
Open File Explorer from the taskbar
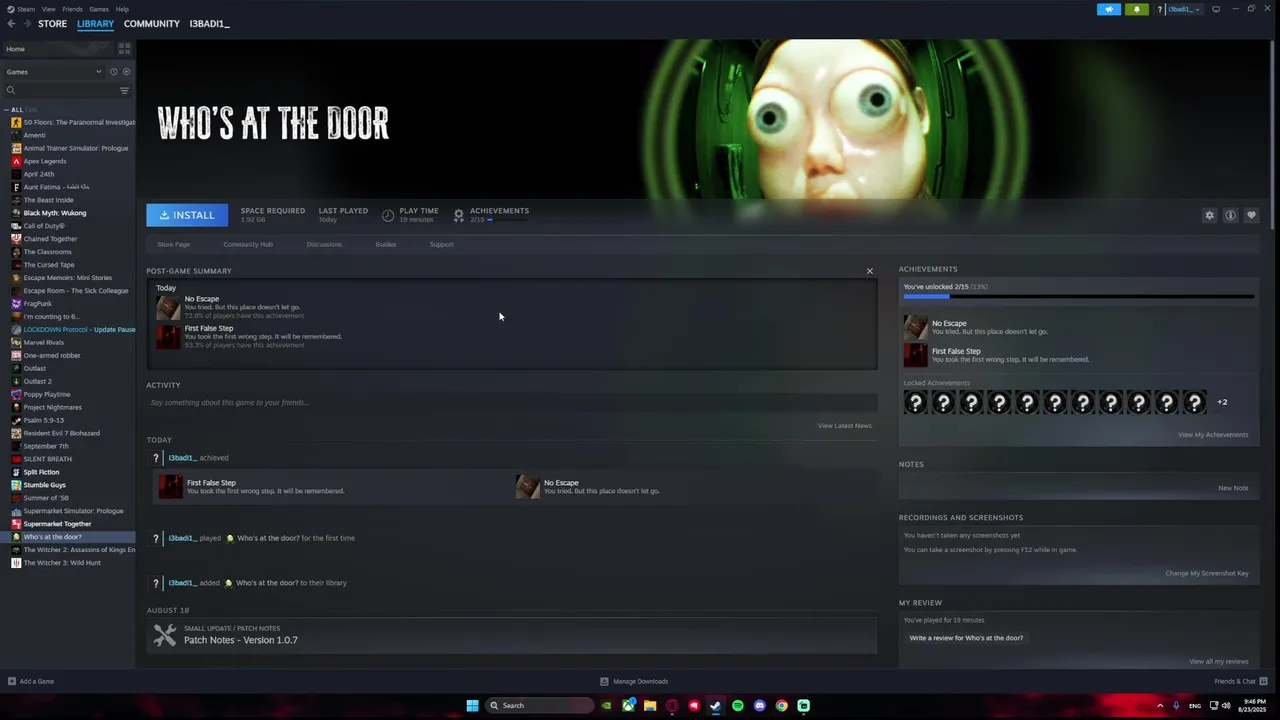click(650, 705)
